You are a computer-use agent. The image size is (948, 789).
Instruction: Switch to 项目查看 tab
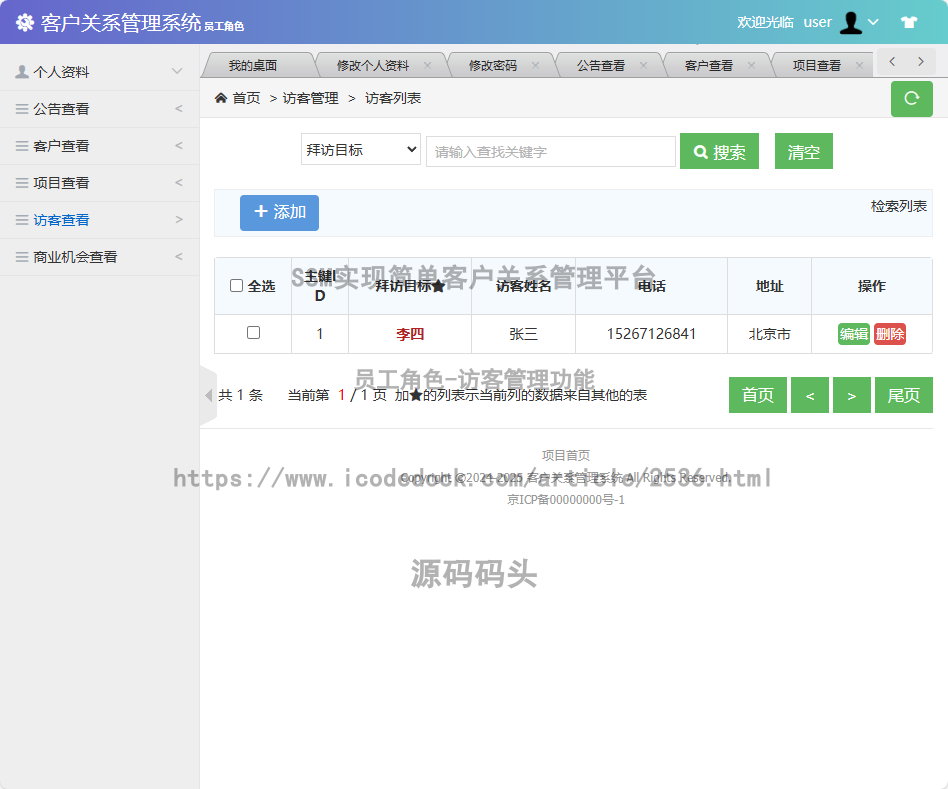(816, 65)
